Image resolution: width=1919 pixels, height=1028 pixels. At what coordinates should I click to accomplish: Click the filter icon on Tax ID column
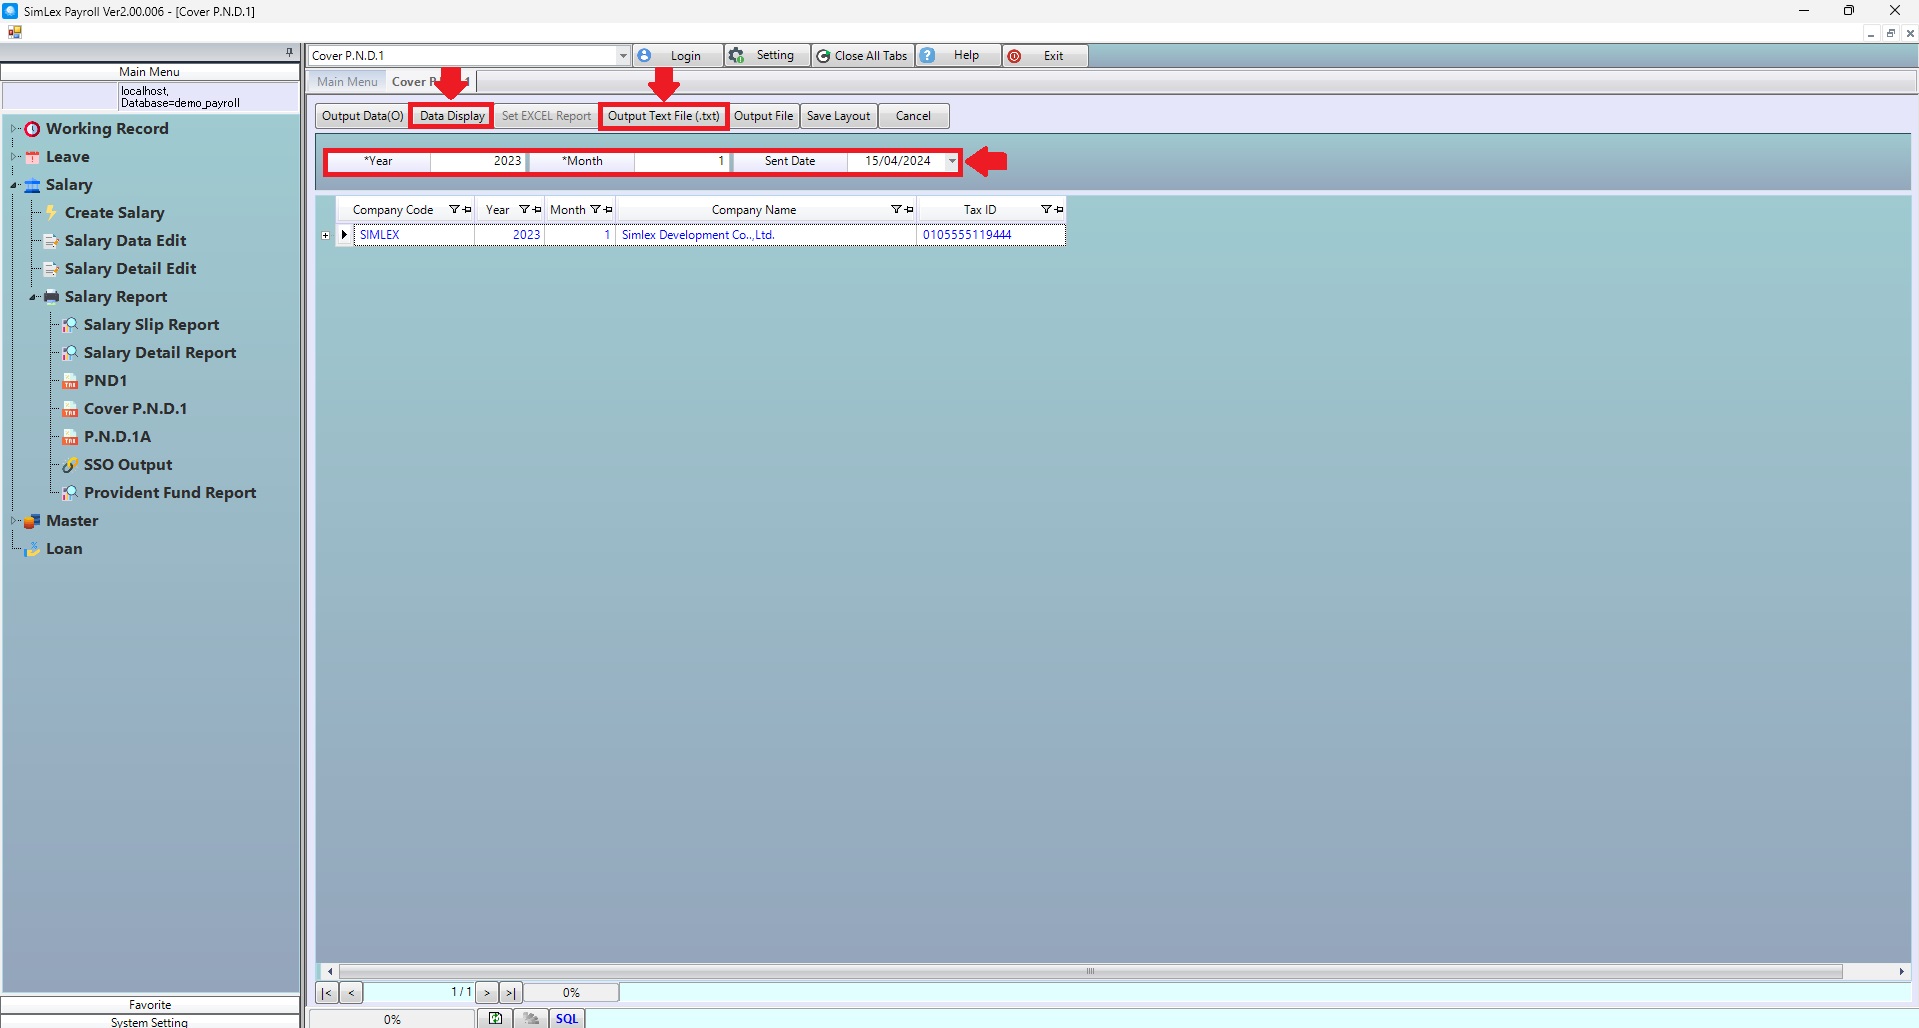[x=1046, y=210]
